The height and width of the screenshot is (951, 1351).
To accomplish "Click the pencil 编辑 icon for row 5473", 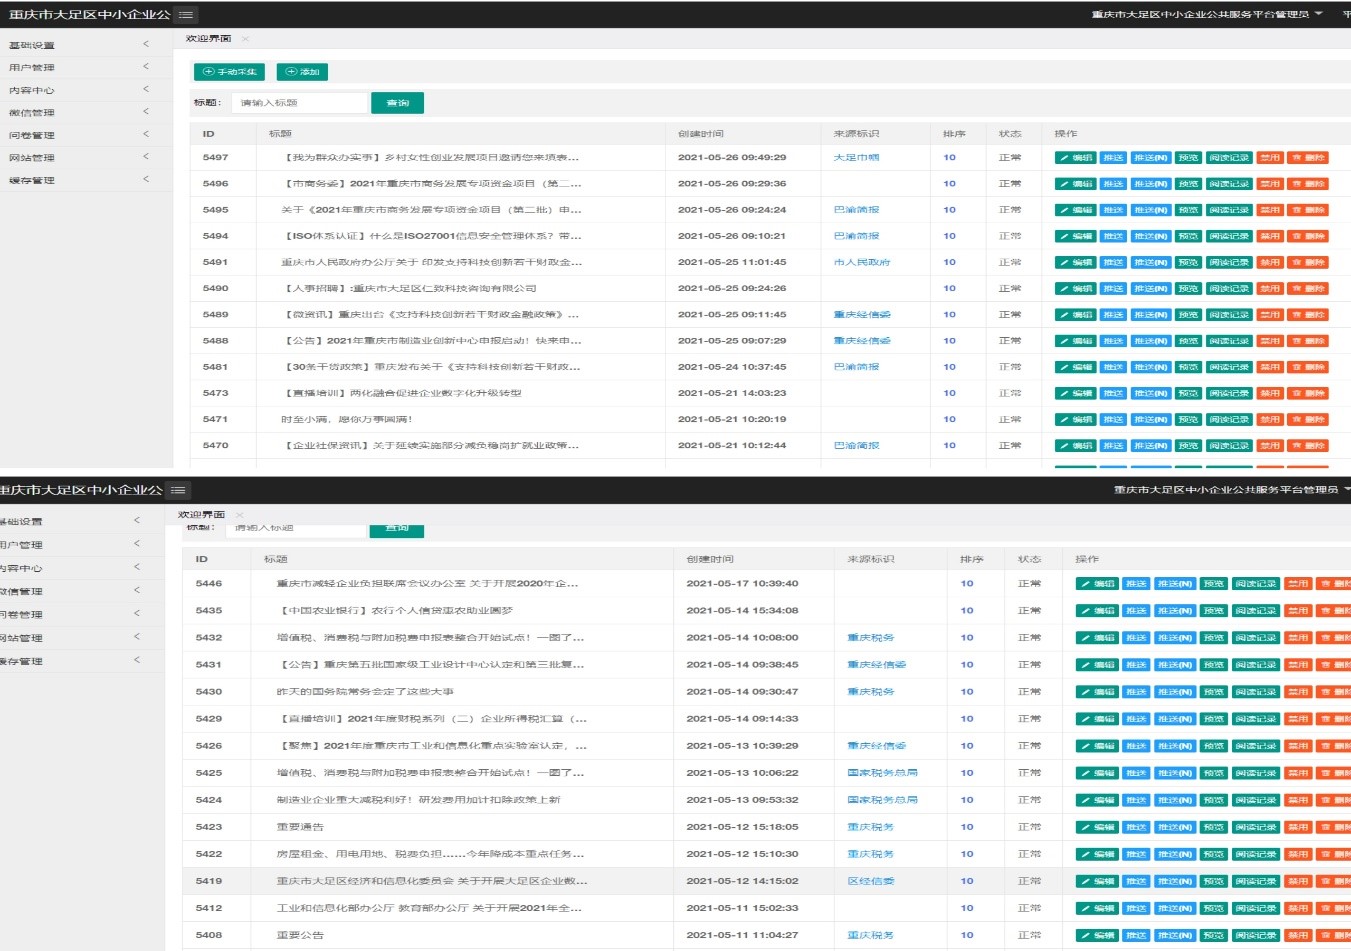I will click(x=1064, y=394).
